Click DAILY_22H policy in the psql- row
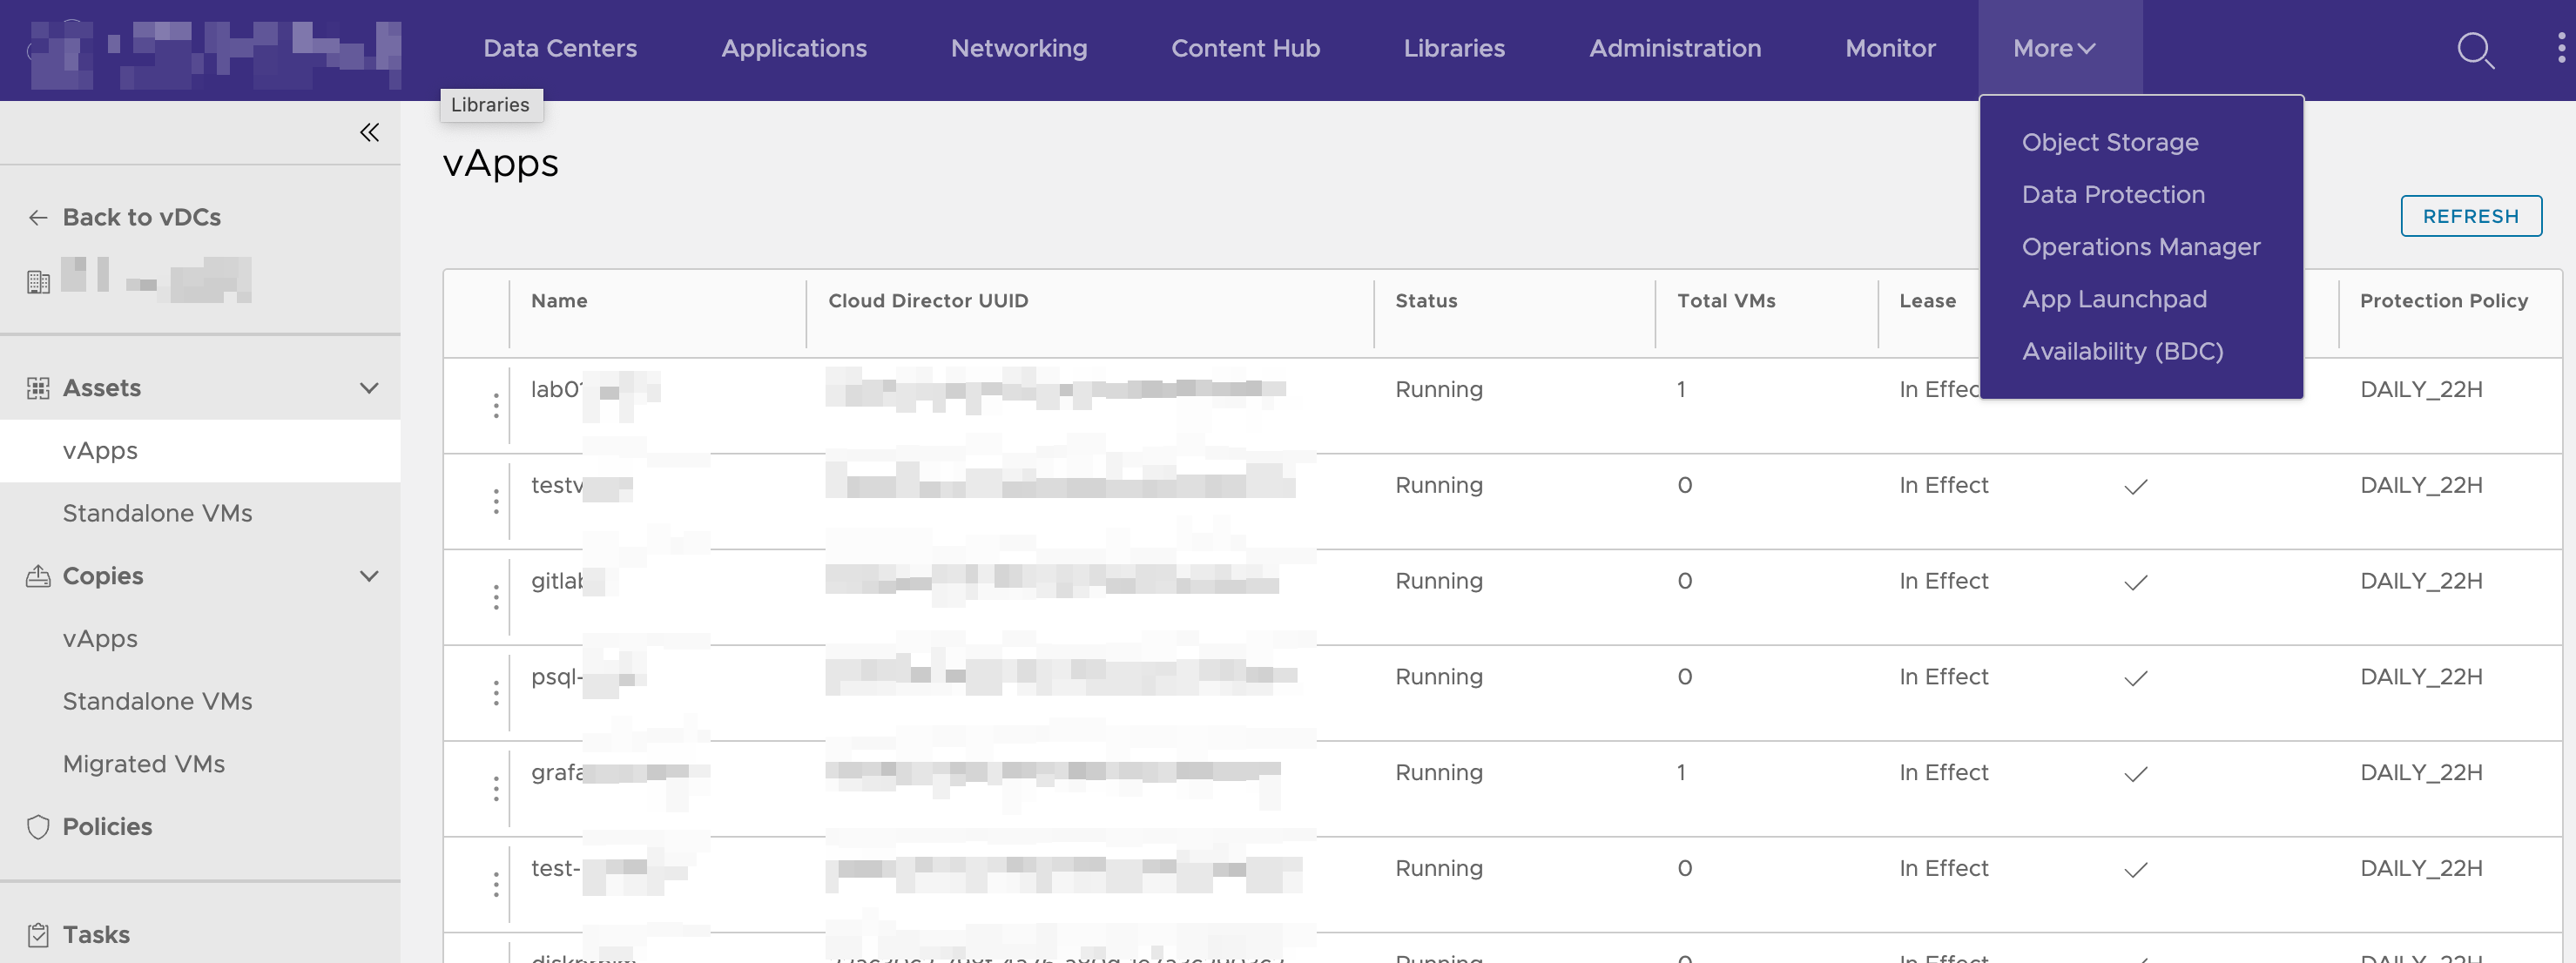The width and height of the screenshot is (2576, 963). 2421,677
